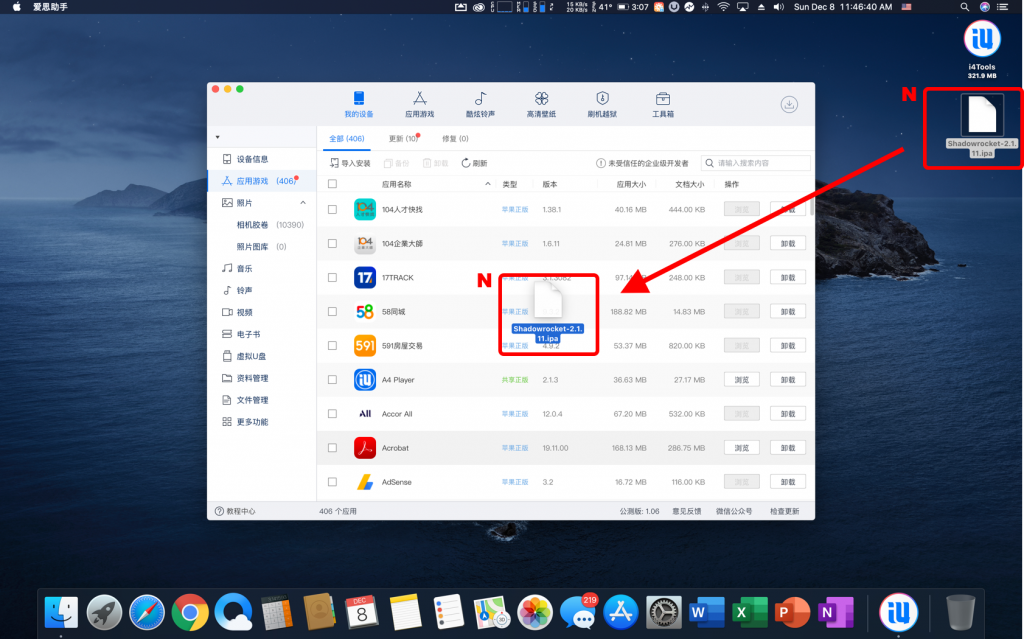Image resolution: width=1024 pixels, height=639 pixels.
Task: Switch to the 全部 (406) tab
Action: coord(347,139)
